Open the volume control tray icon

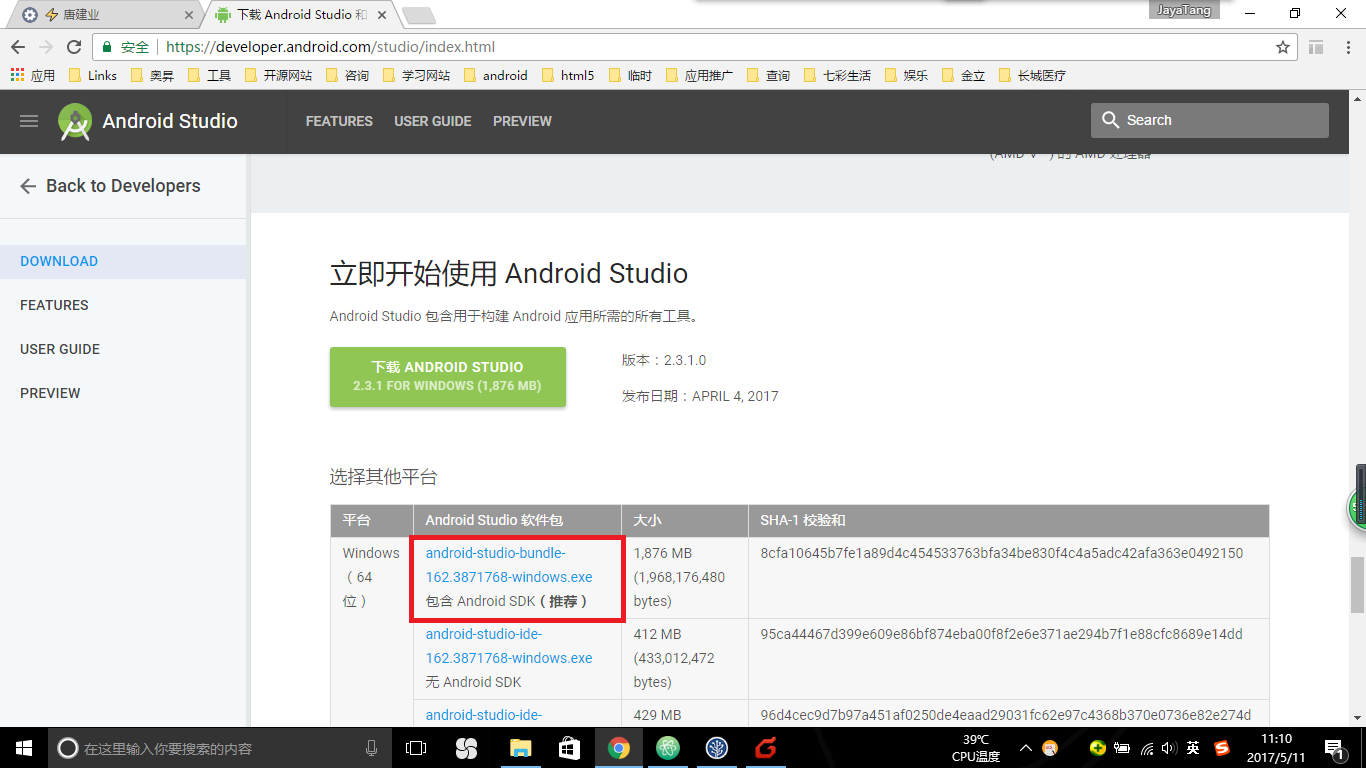pyautogui.click(x=1170, y=748)
